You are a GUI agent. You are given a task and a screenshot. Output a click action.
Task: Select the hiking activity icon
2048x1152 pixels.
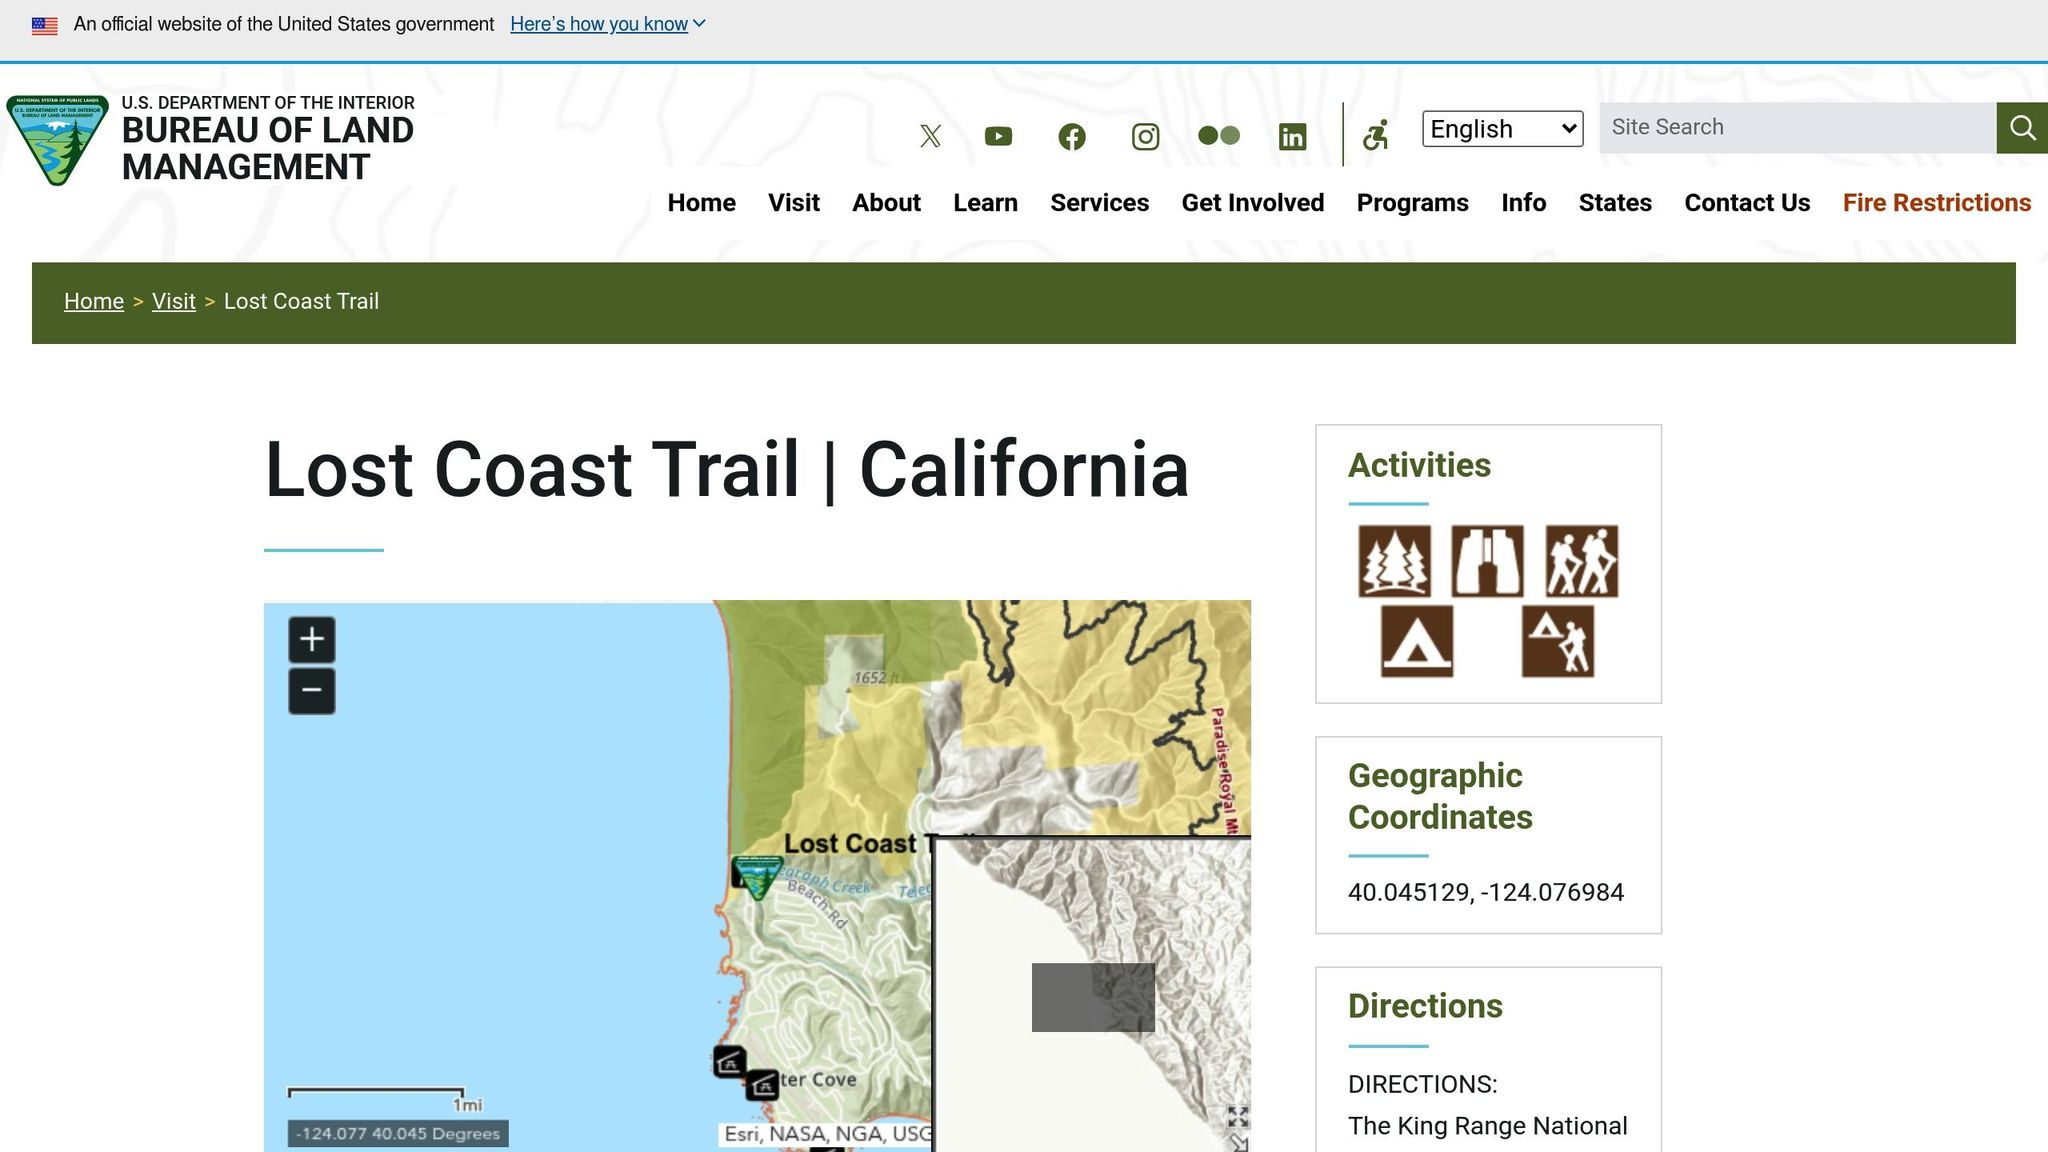pos(1582,561)
